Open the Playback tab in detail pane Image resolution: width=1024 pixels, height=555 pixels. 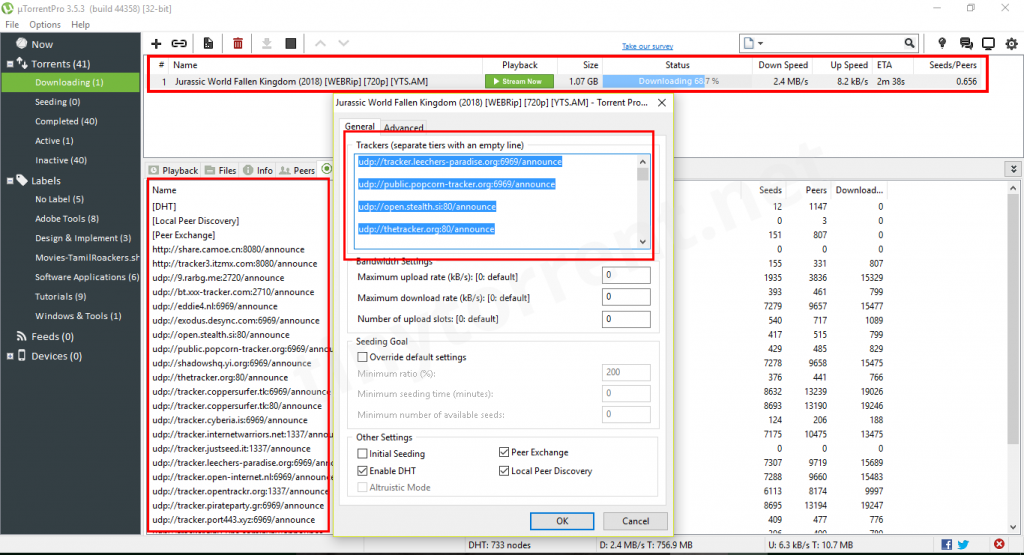[174, 170]
